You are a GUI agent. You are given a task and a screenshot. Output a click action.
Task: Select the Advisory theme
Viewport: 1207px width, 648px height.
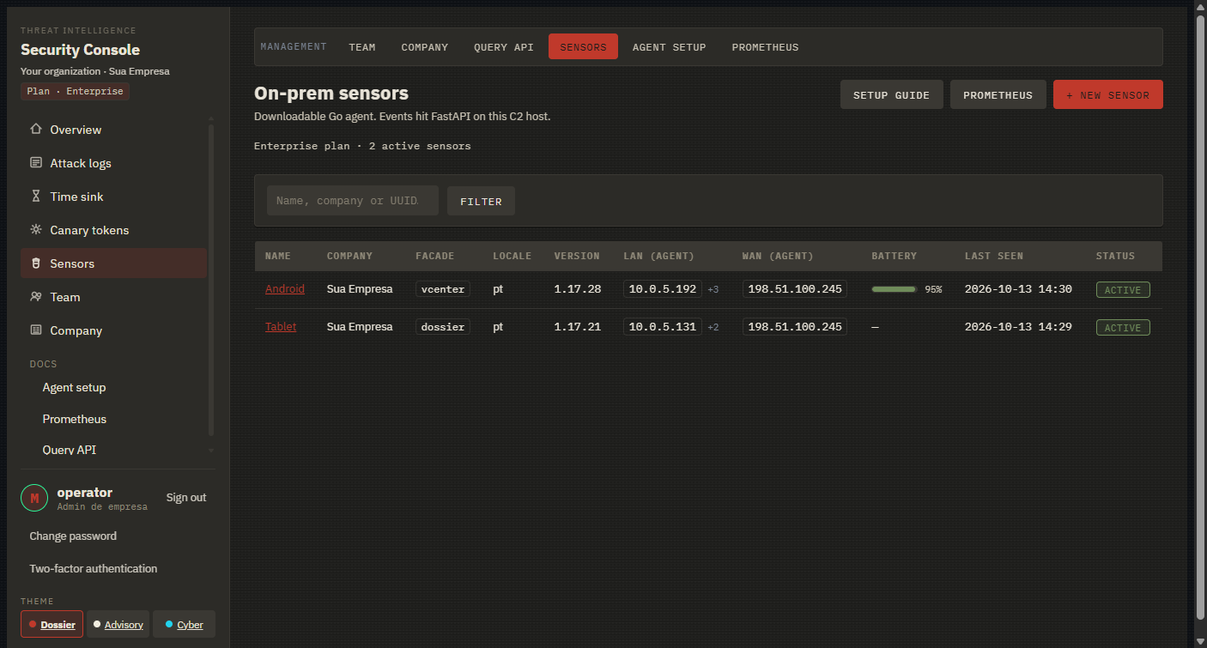coord(118,624)
